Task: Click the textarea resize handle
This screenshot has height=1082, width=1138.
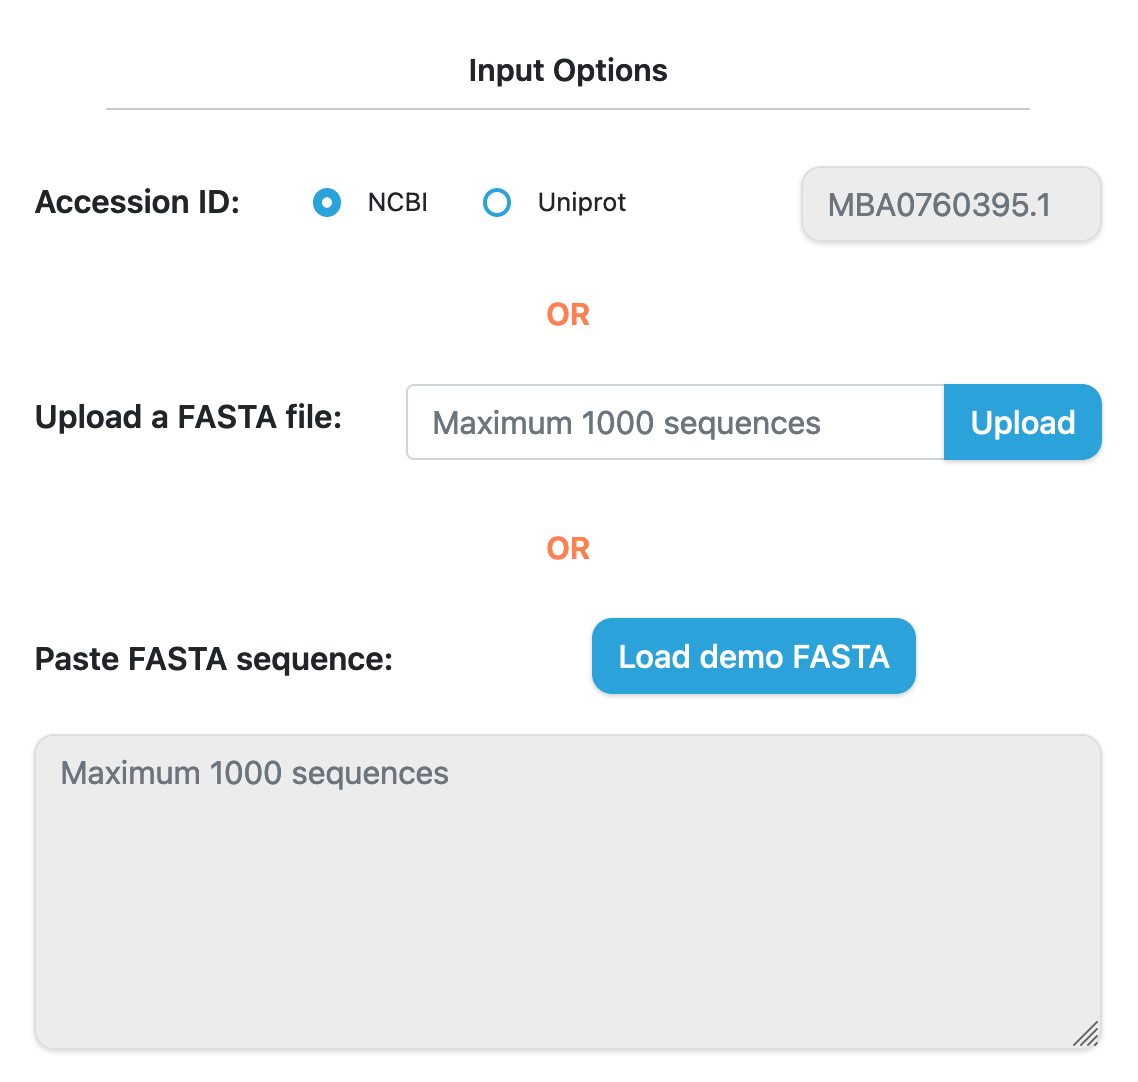Action: [x=1086, y=1033]
